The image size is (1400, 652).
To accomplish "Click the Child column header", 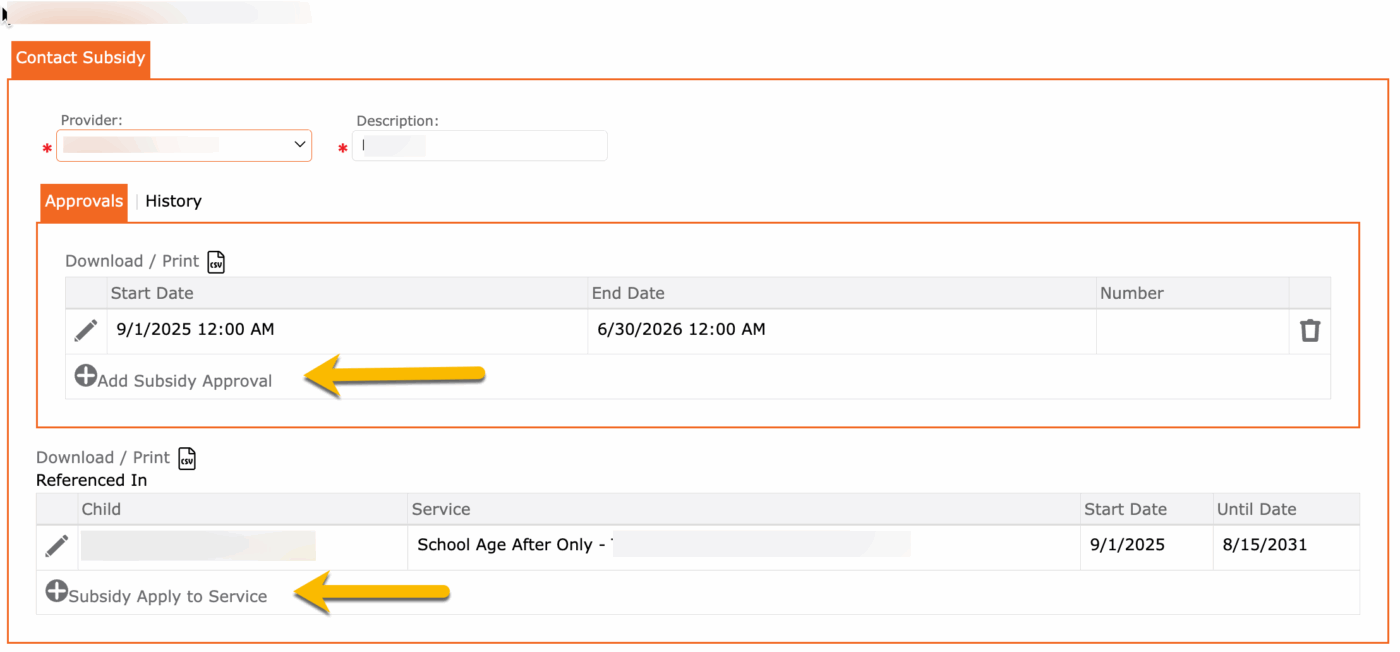I will click(101, 509).
